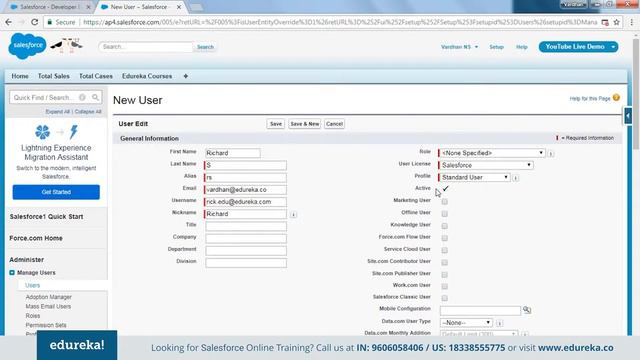Open the user name menu dropdown
This screenshot has width=640, height=360.
pos(460,47)
